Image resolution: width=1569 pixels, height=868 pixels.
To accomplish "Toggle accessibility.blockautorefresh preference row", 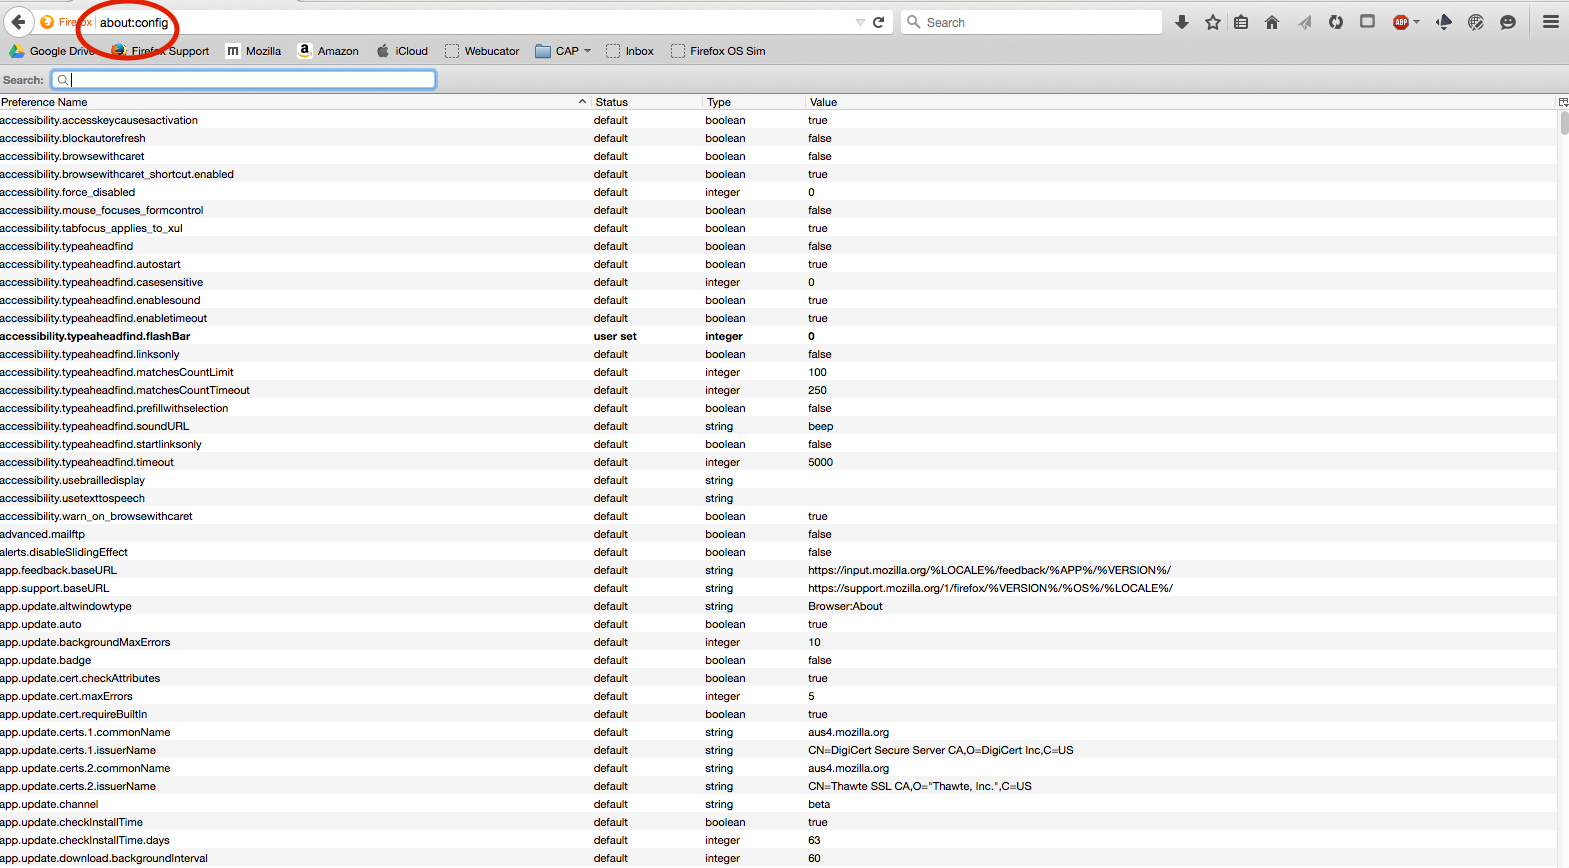I will coord(73,138).
